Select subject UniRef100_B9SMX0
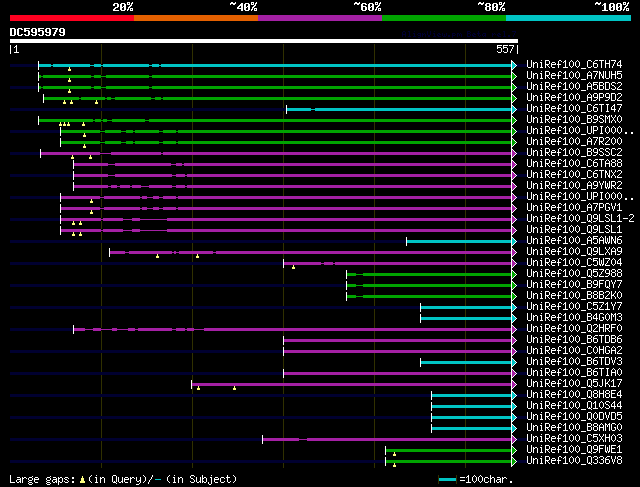This screenshot has height=487, width=640. (574, 120)
